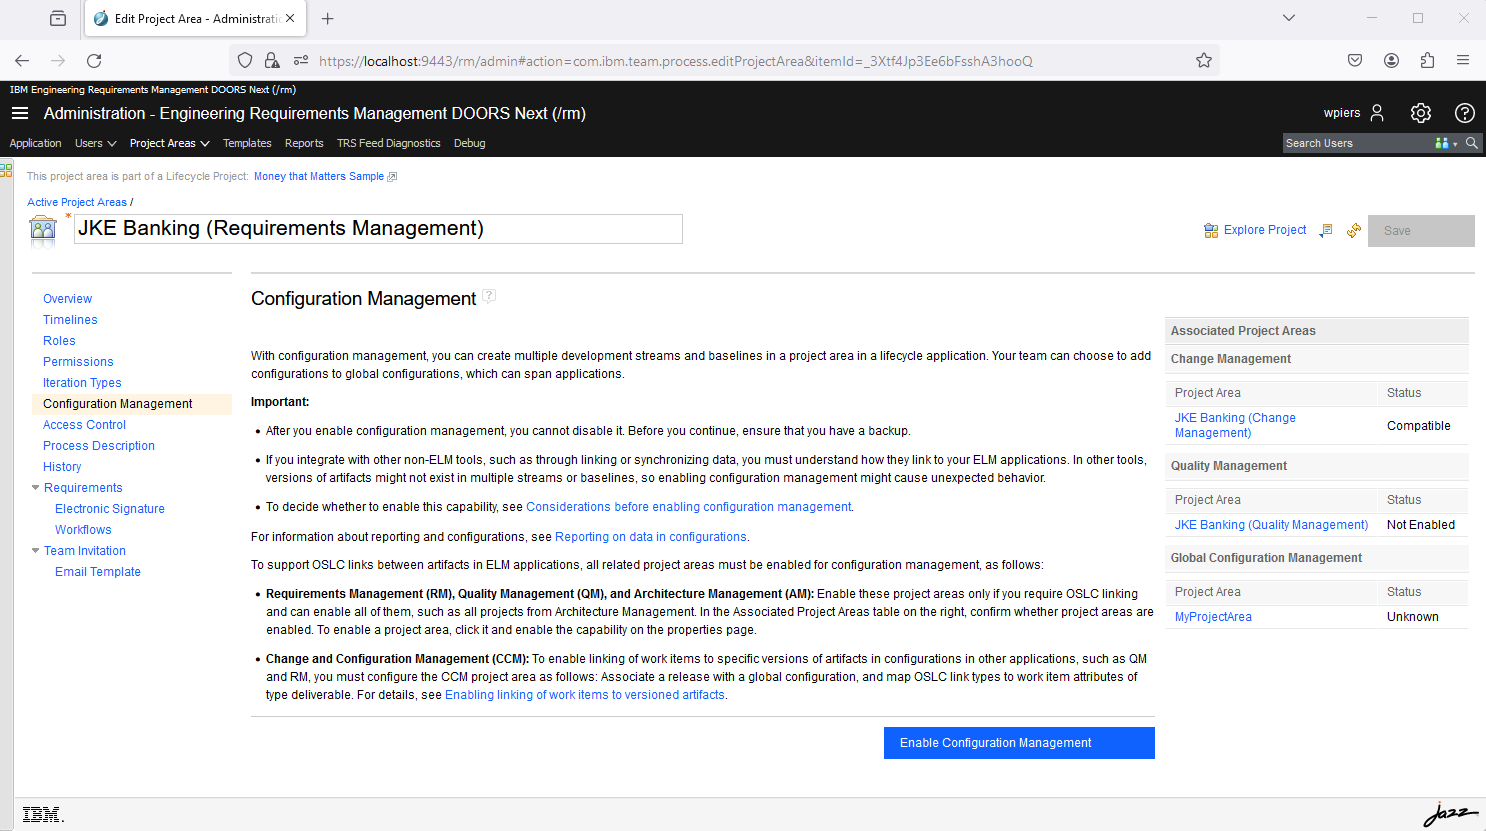The height and width of the screenshot is (831, 1486).
Task: Open Reporting on data in configurations link
Action: (x=651, y=537)
